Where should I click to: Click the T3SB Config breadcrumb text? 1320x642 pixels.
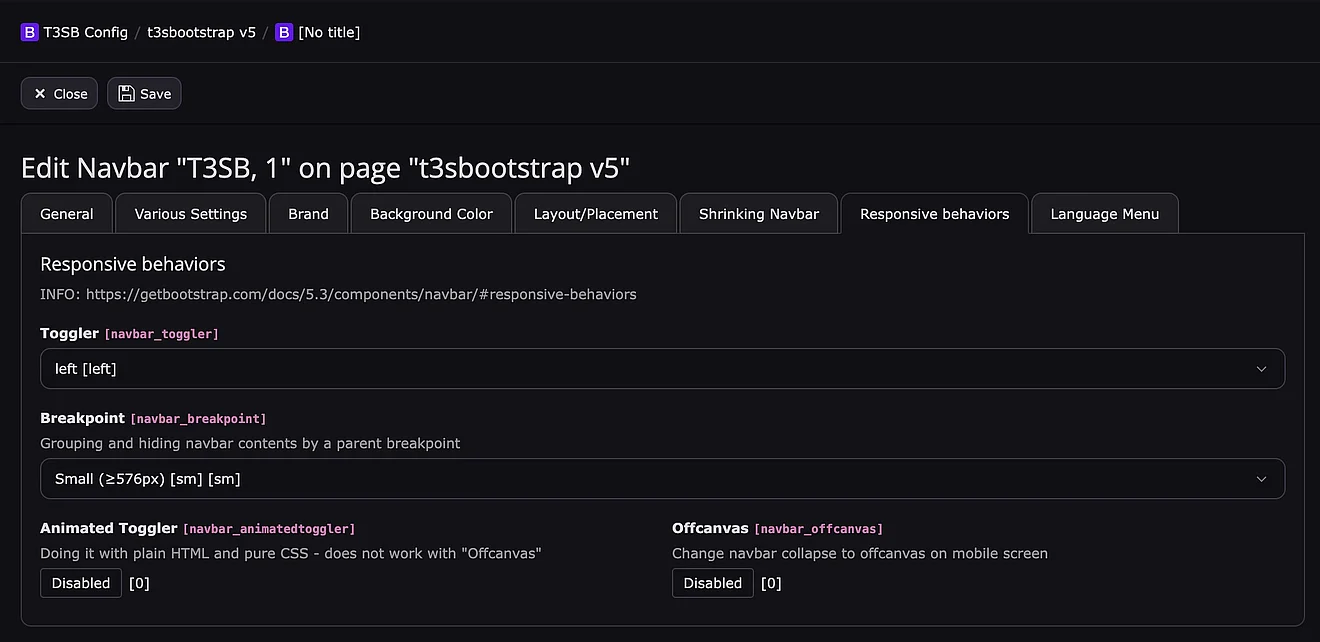pyautogui.click(x=85, y=32)
